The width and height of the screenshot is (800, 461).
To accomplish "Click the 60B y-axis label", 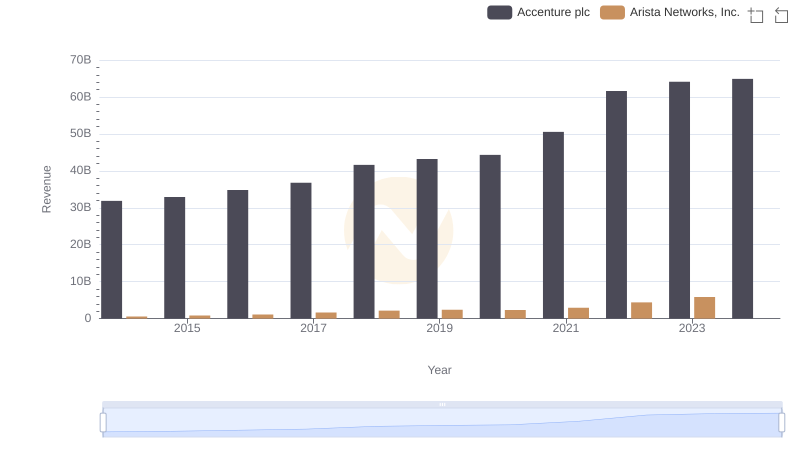I will point(81,97).
